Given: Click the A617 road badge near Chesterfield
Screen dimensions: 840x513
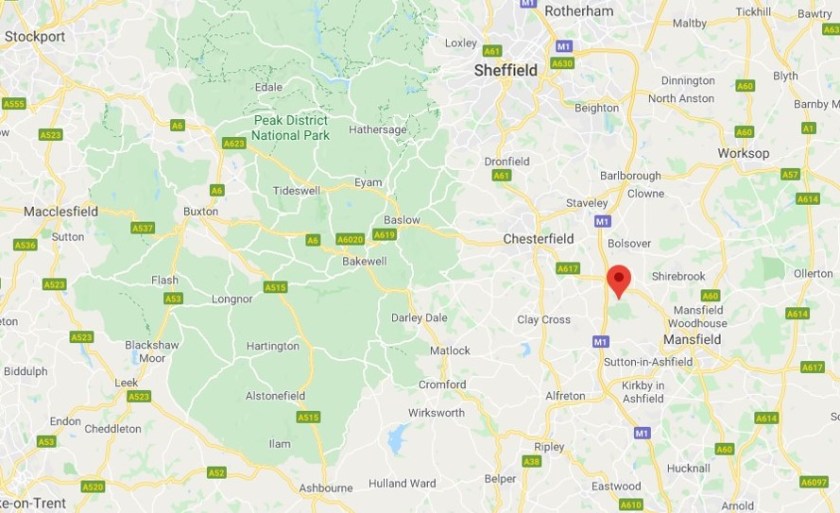Looking at the screenshot, I should (568, 268).
